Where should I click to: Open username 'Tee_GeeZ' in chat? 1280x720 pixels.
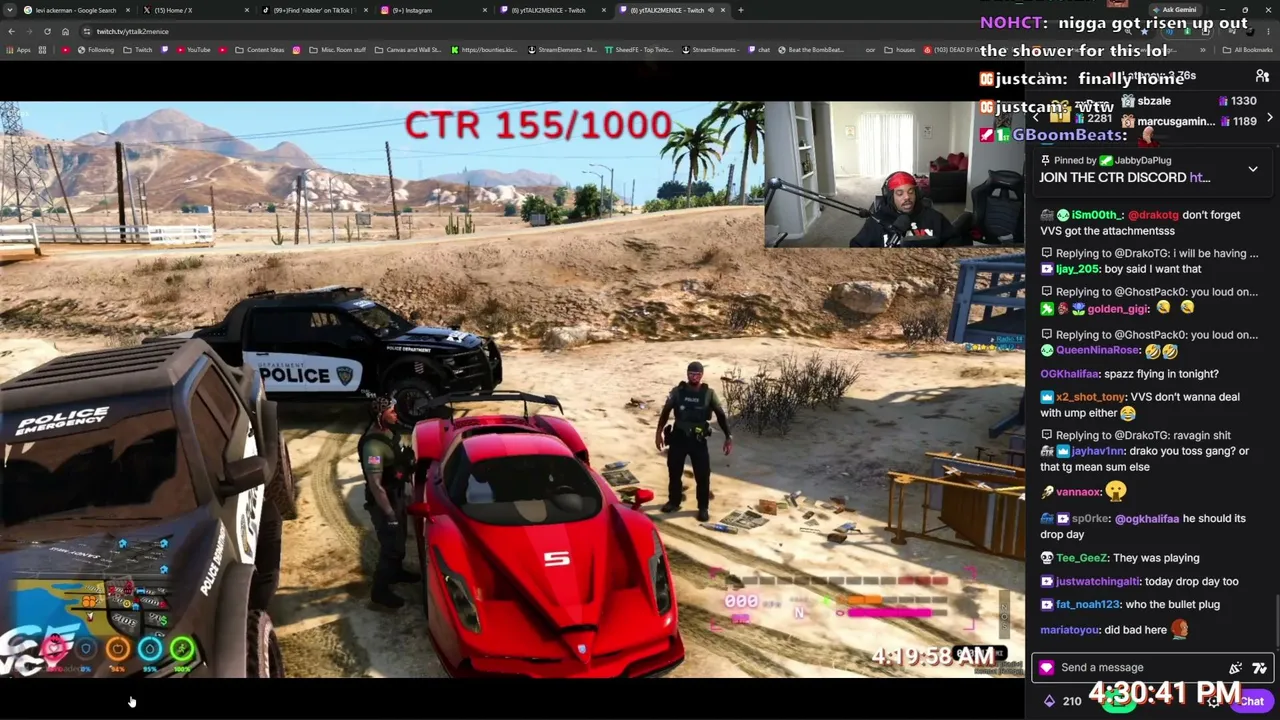[1082, 558]
